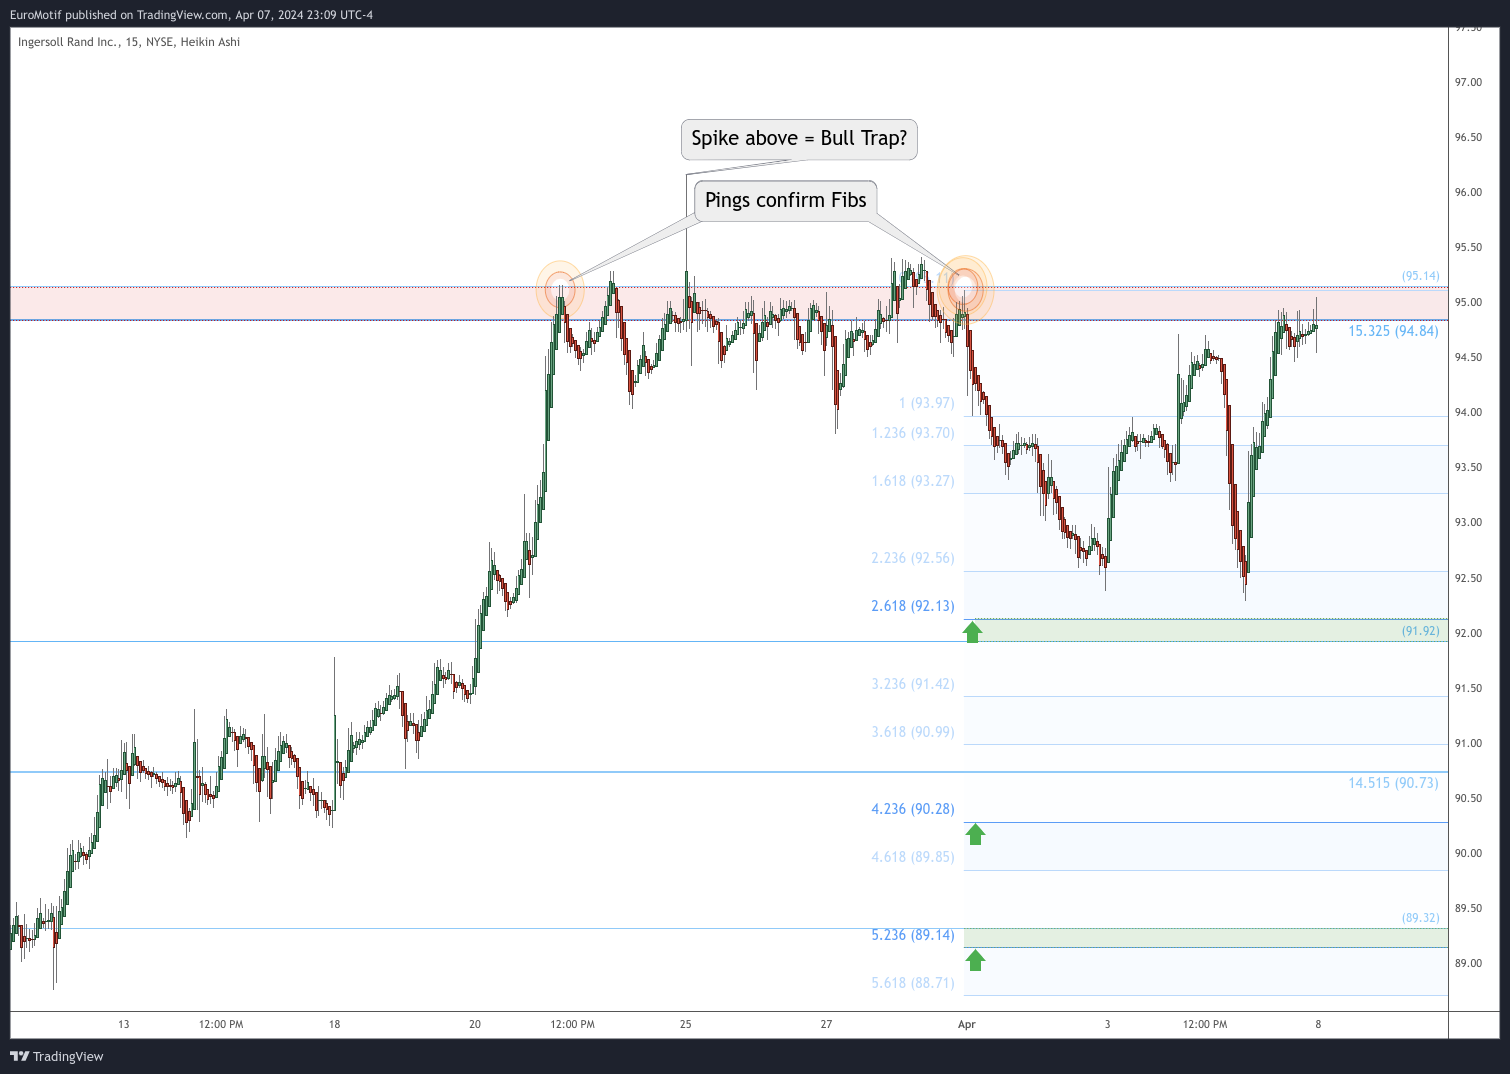The width and height of the screenshot is (1510, 1074).
Task: Click 91.50 on the price axis
Action: pyautogui.click(x=1468, y=688)
